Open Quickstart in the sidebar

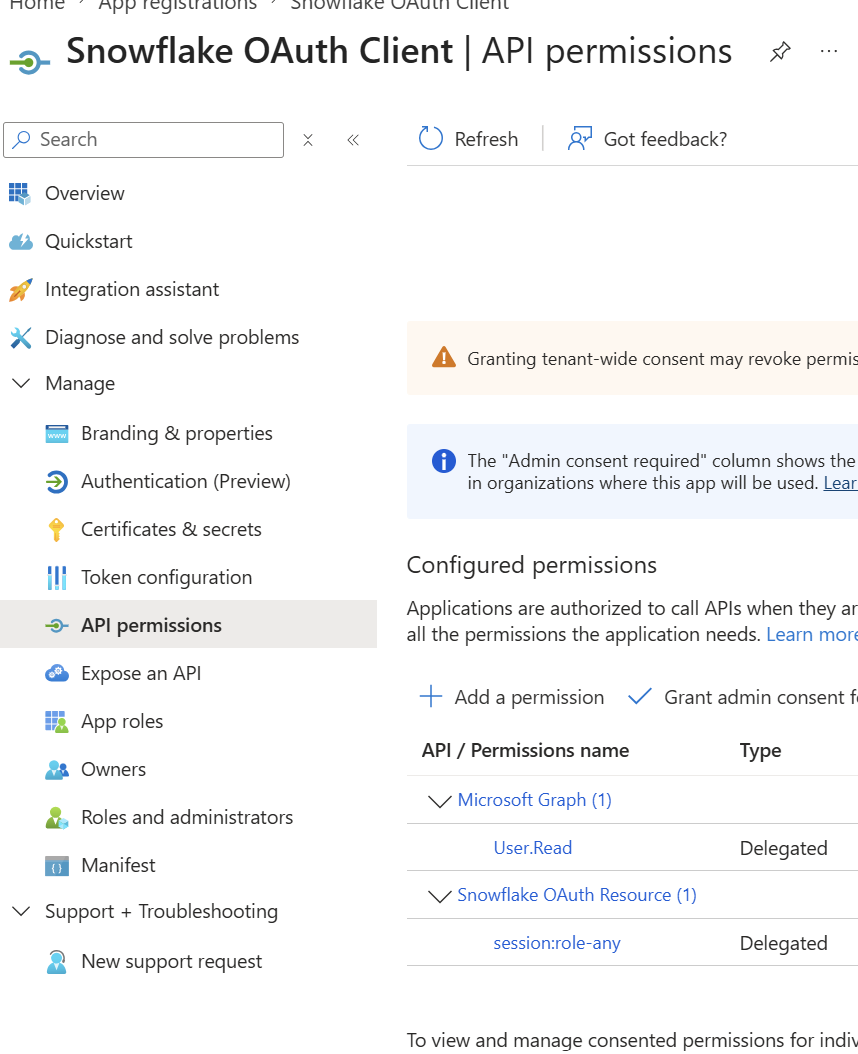[x=89, y=241]
